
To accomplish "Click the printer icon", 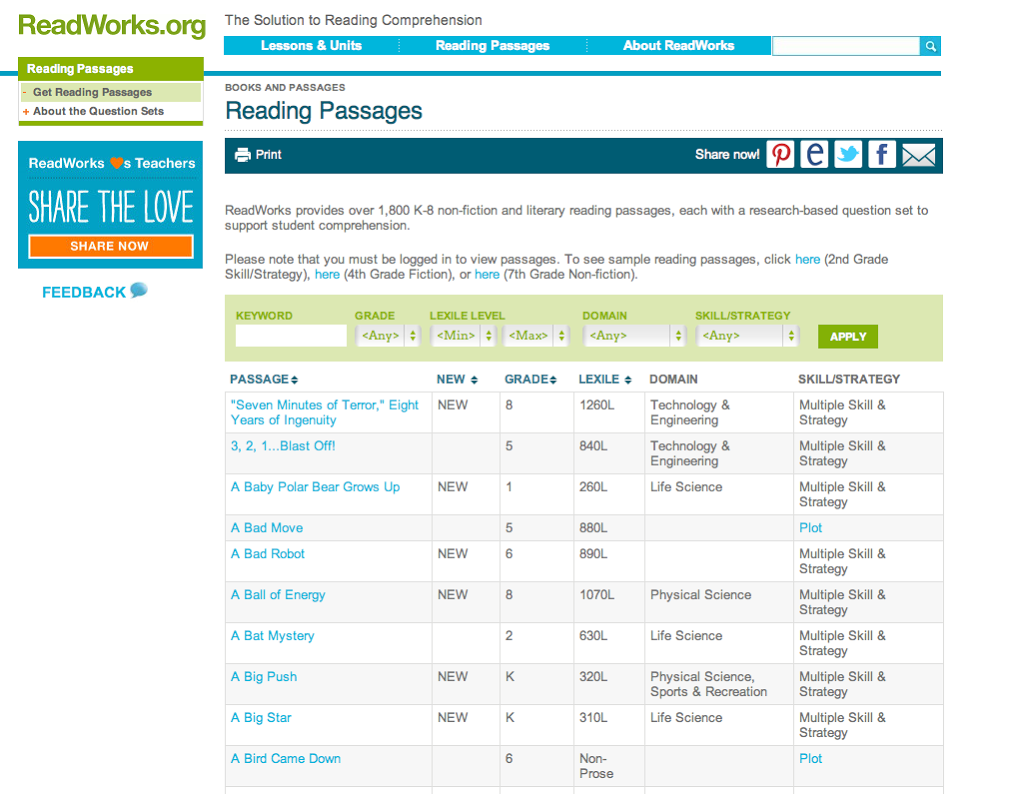I will [243, 155].
